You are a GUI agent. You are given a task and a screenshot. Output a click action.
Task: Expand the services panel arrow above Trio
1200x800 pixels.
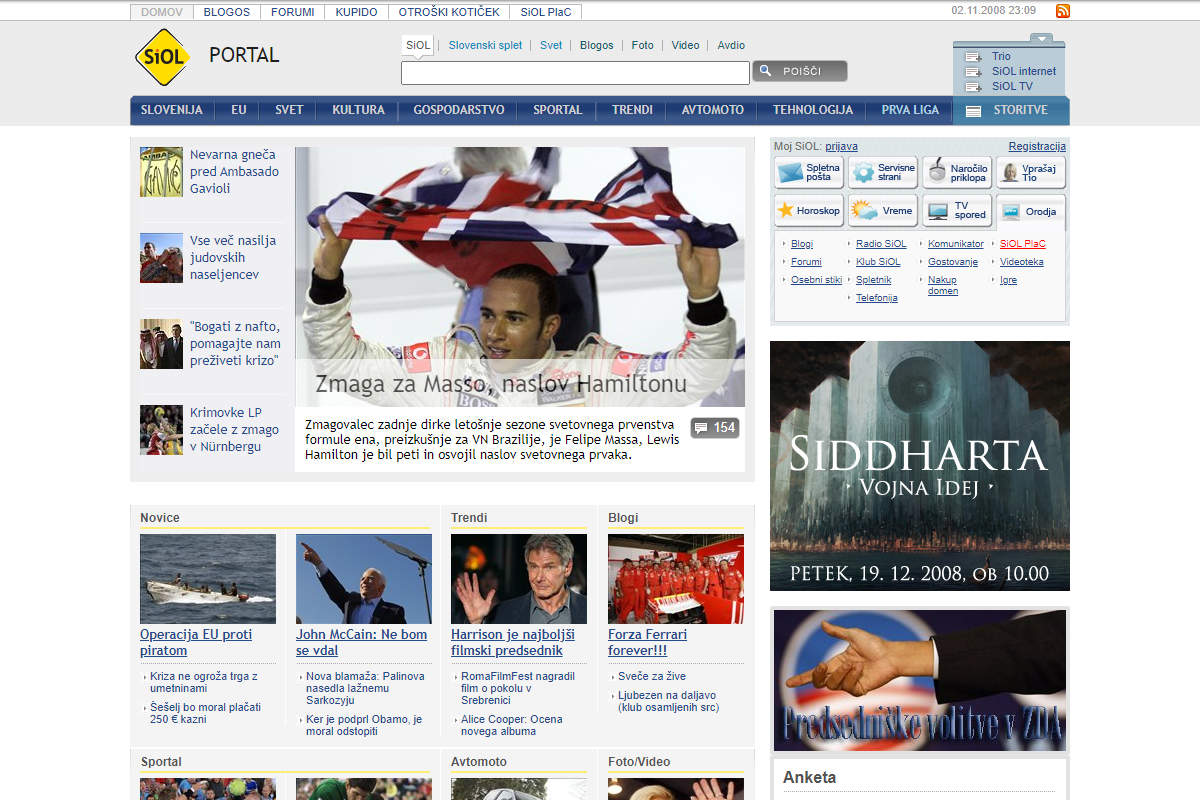(x=1042, y=39)
